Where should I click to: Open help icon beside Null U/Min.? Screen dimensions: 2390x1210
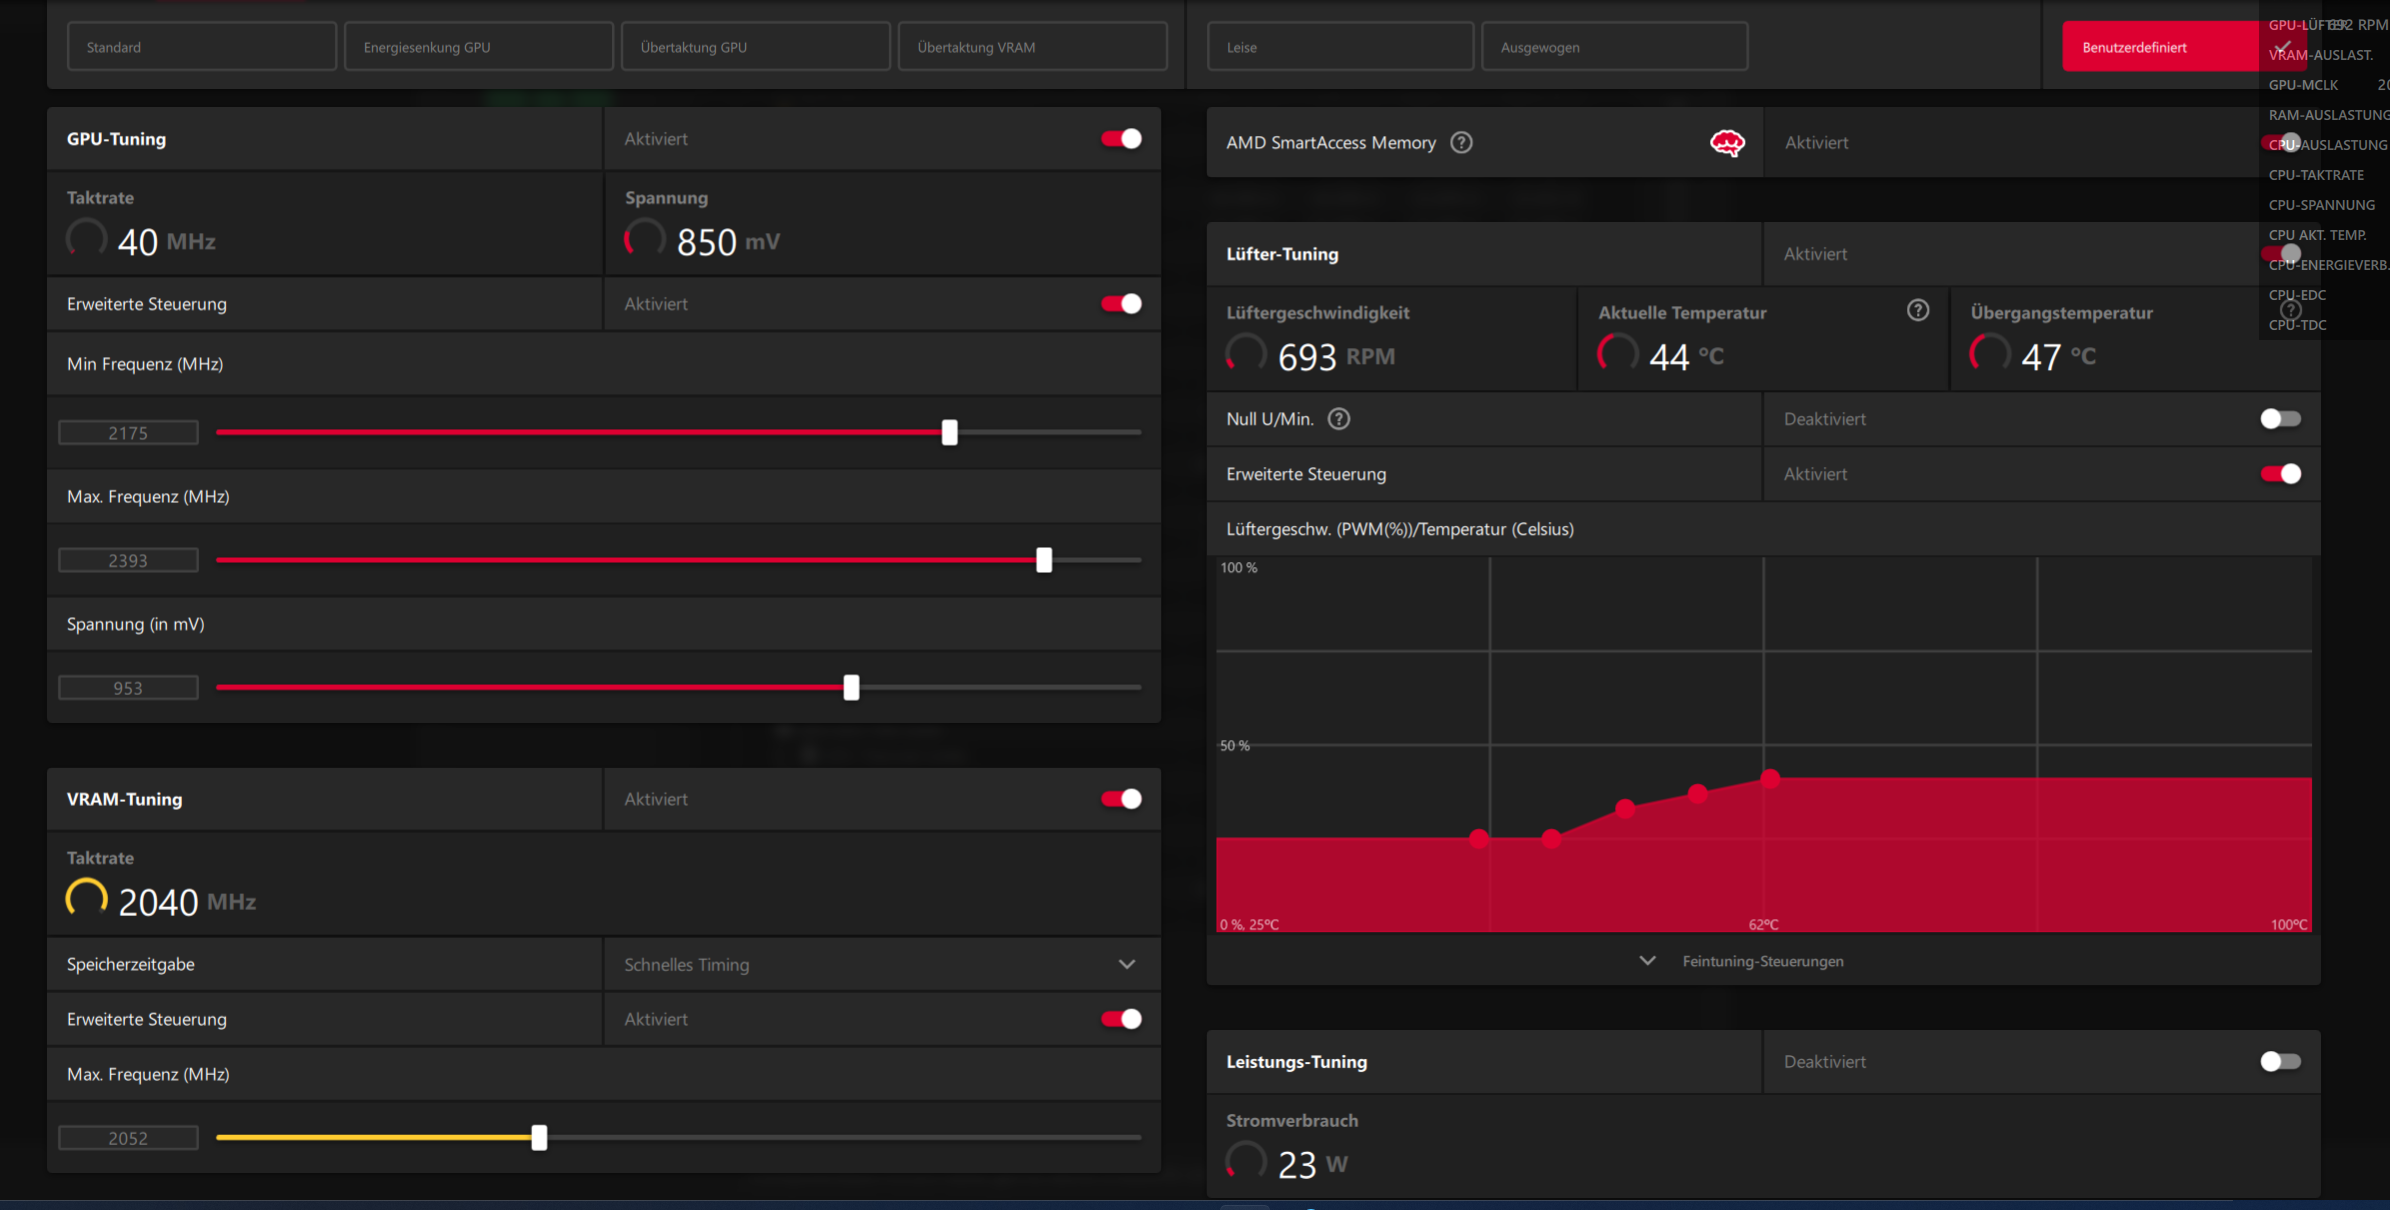1338,419
